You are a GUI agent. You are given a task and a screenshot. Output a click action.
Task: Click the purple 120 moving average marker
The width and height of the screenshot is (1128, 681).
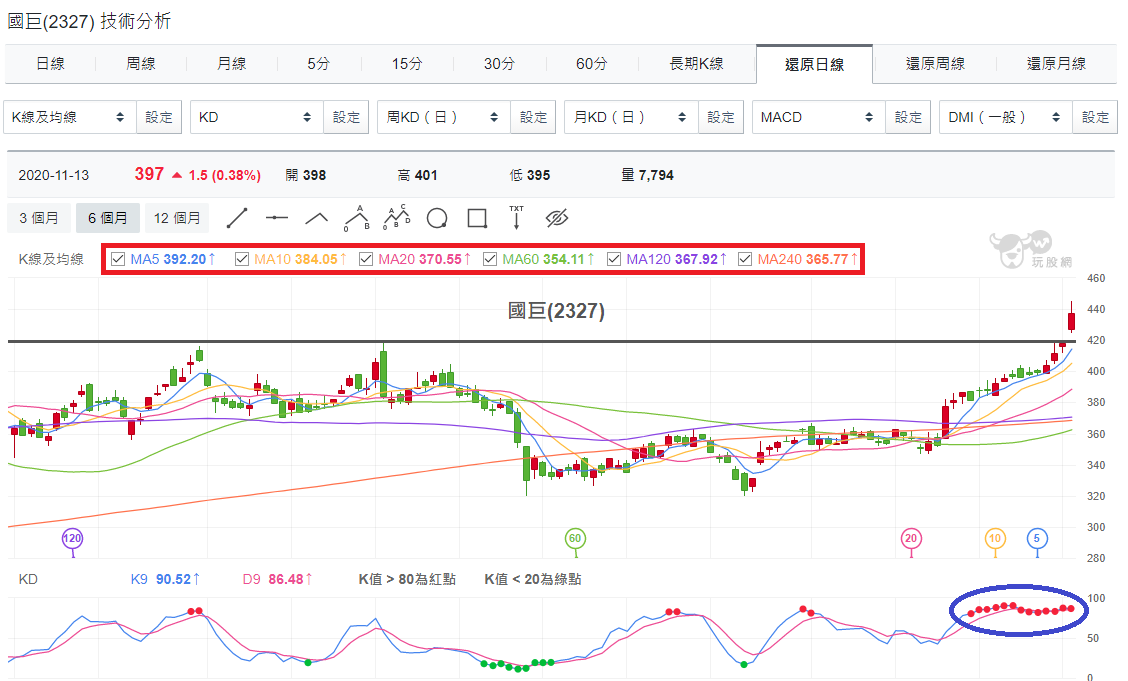click(x=72, y=538)
